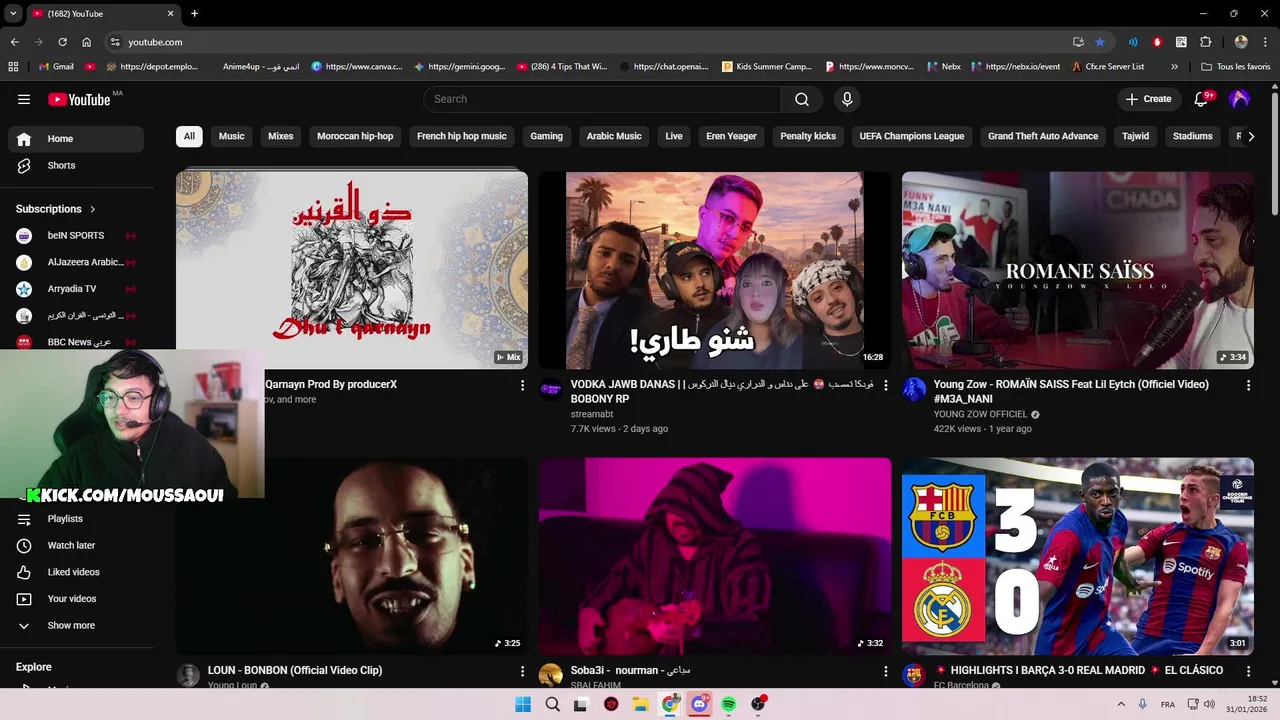Open Your videos in sidebar
This screenshot has width=1280, height=720.
point(76,599)
